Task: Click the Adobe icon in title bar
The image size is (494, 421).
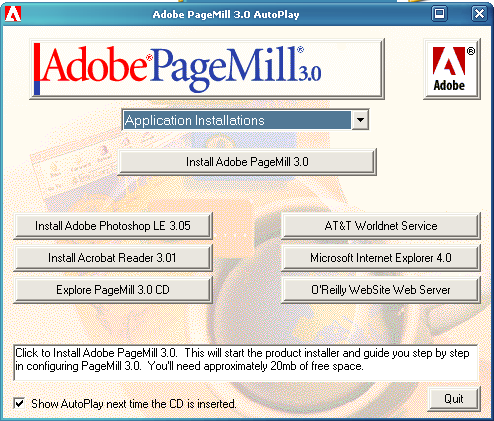Action: pos(13,14)
